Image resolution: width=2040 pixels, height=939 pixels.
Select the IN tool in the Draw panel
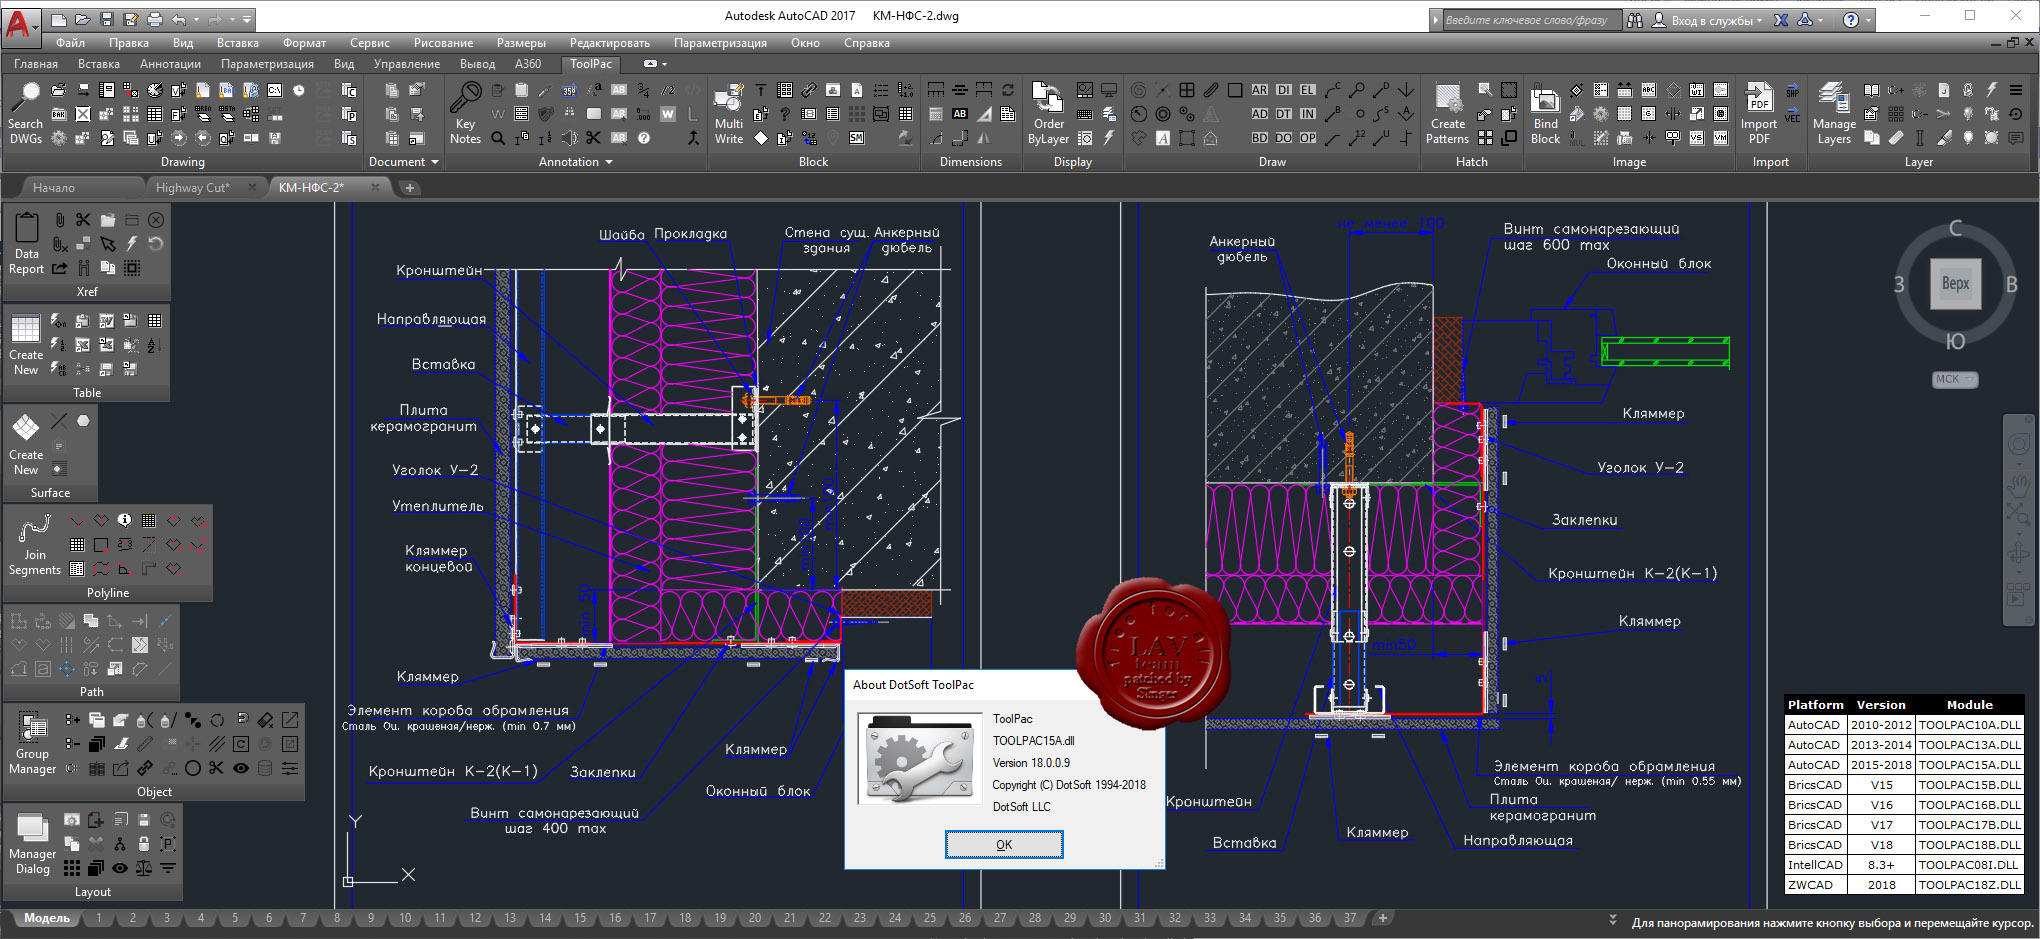[x=1308, y=114]
